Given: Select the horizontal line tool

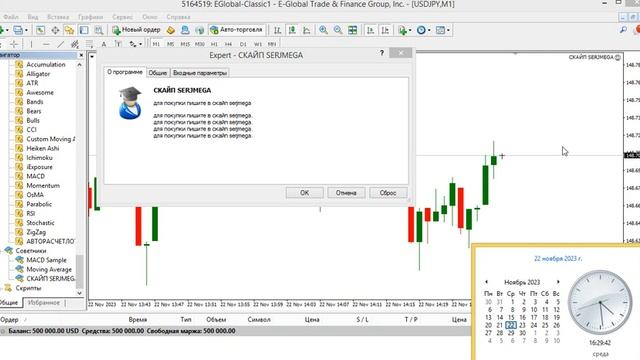Looking at the screenshot, I should (46, 44).
